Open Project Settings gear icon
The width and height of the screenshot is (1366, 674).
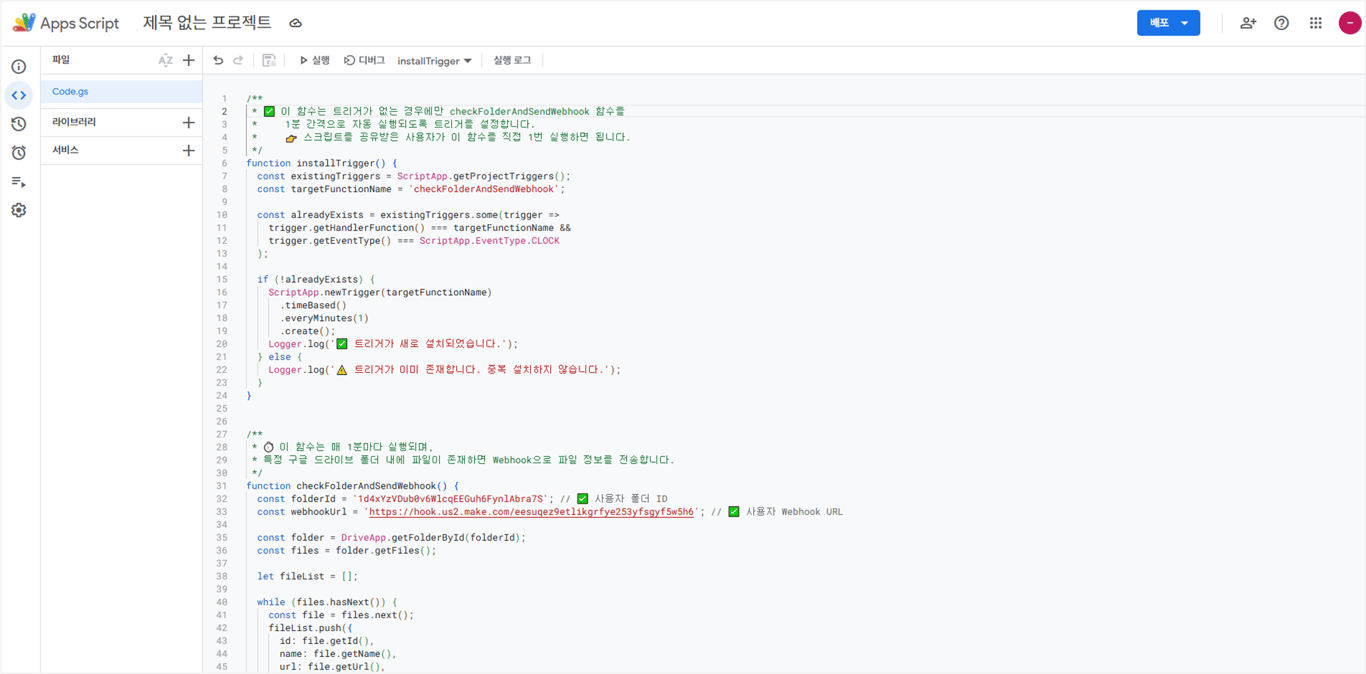click(19, 210)
